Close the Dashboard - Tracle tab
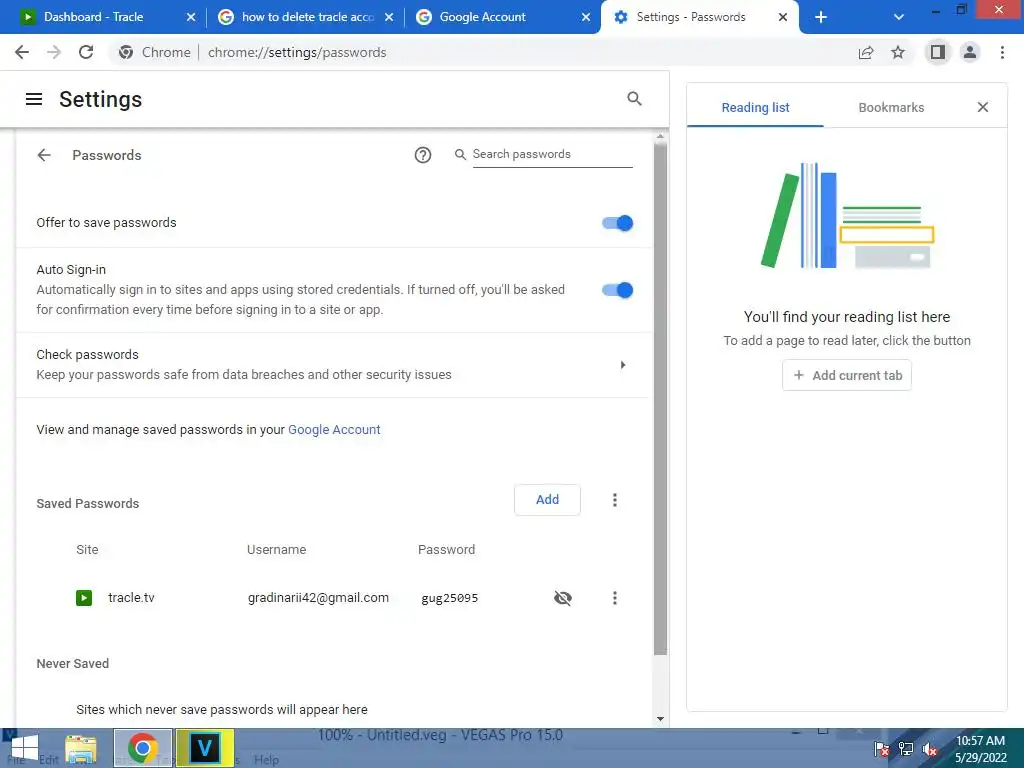1024x768 pixels. [191, 17]
